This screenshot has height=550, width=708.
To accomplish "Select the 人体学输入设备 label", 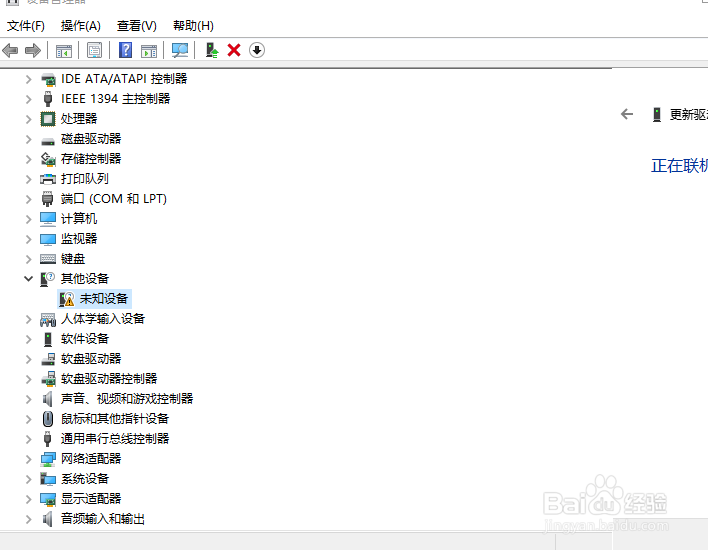I will [103, 319].
